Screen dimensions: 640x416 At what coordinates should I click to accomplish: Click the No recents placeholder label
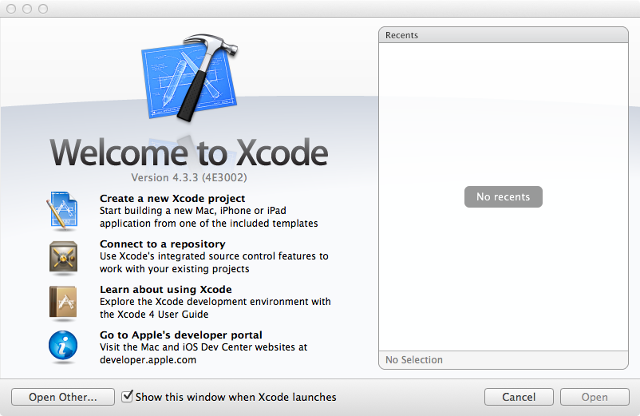[503, 197]
